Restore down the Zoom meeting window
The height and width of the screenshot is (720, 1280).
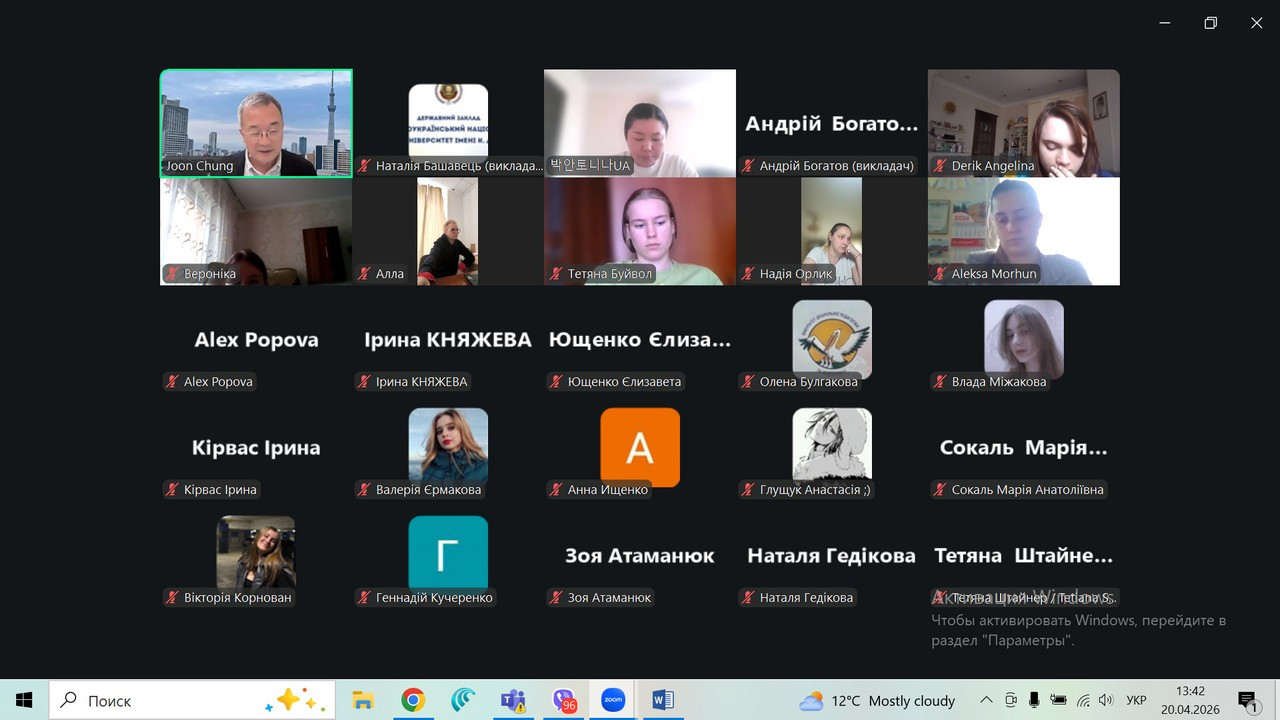click(x=1210, y=23)
